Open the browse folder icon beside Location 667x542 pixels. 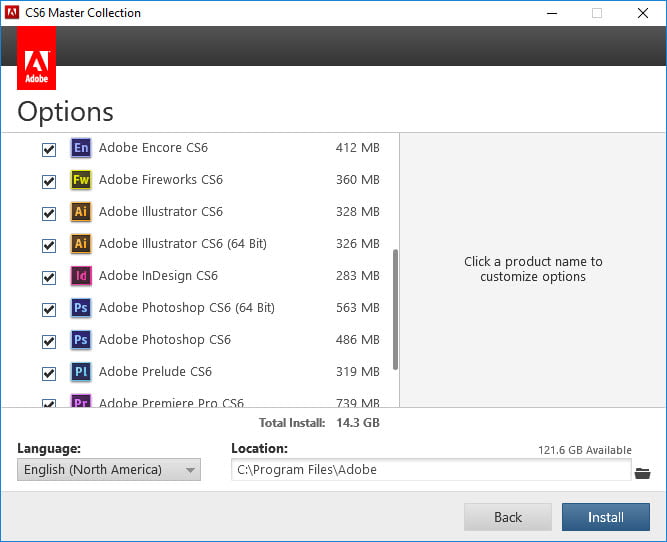tap(642, 473)
